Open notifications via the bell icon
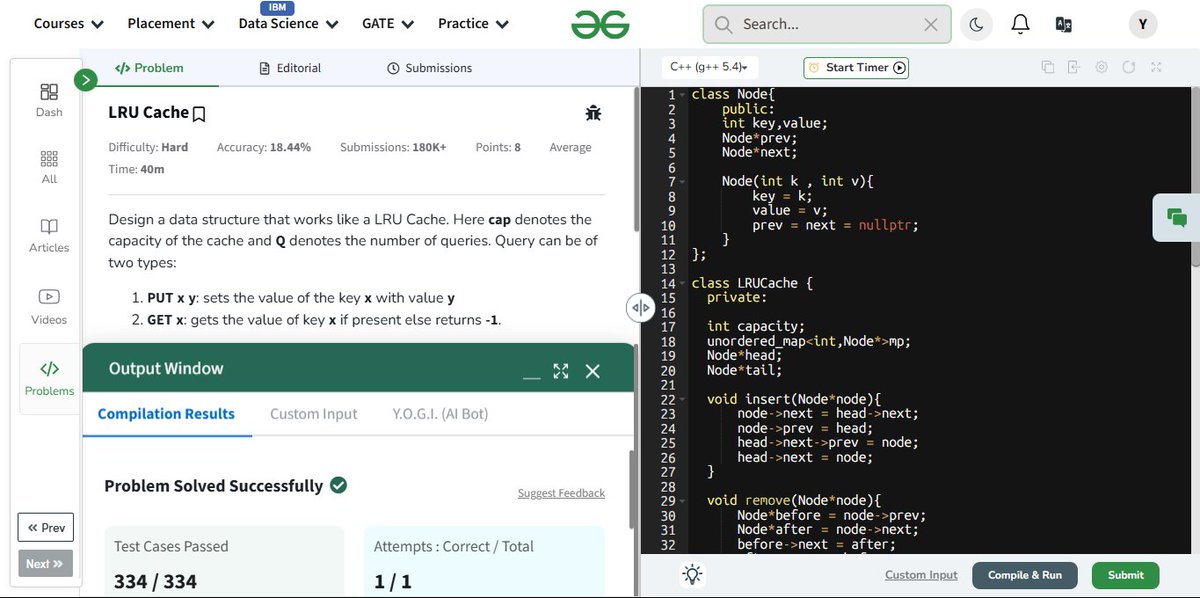 point(1020,24)
